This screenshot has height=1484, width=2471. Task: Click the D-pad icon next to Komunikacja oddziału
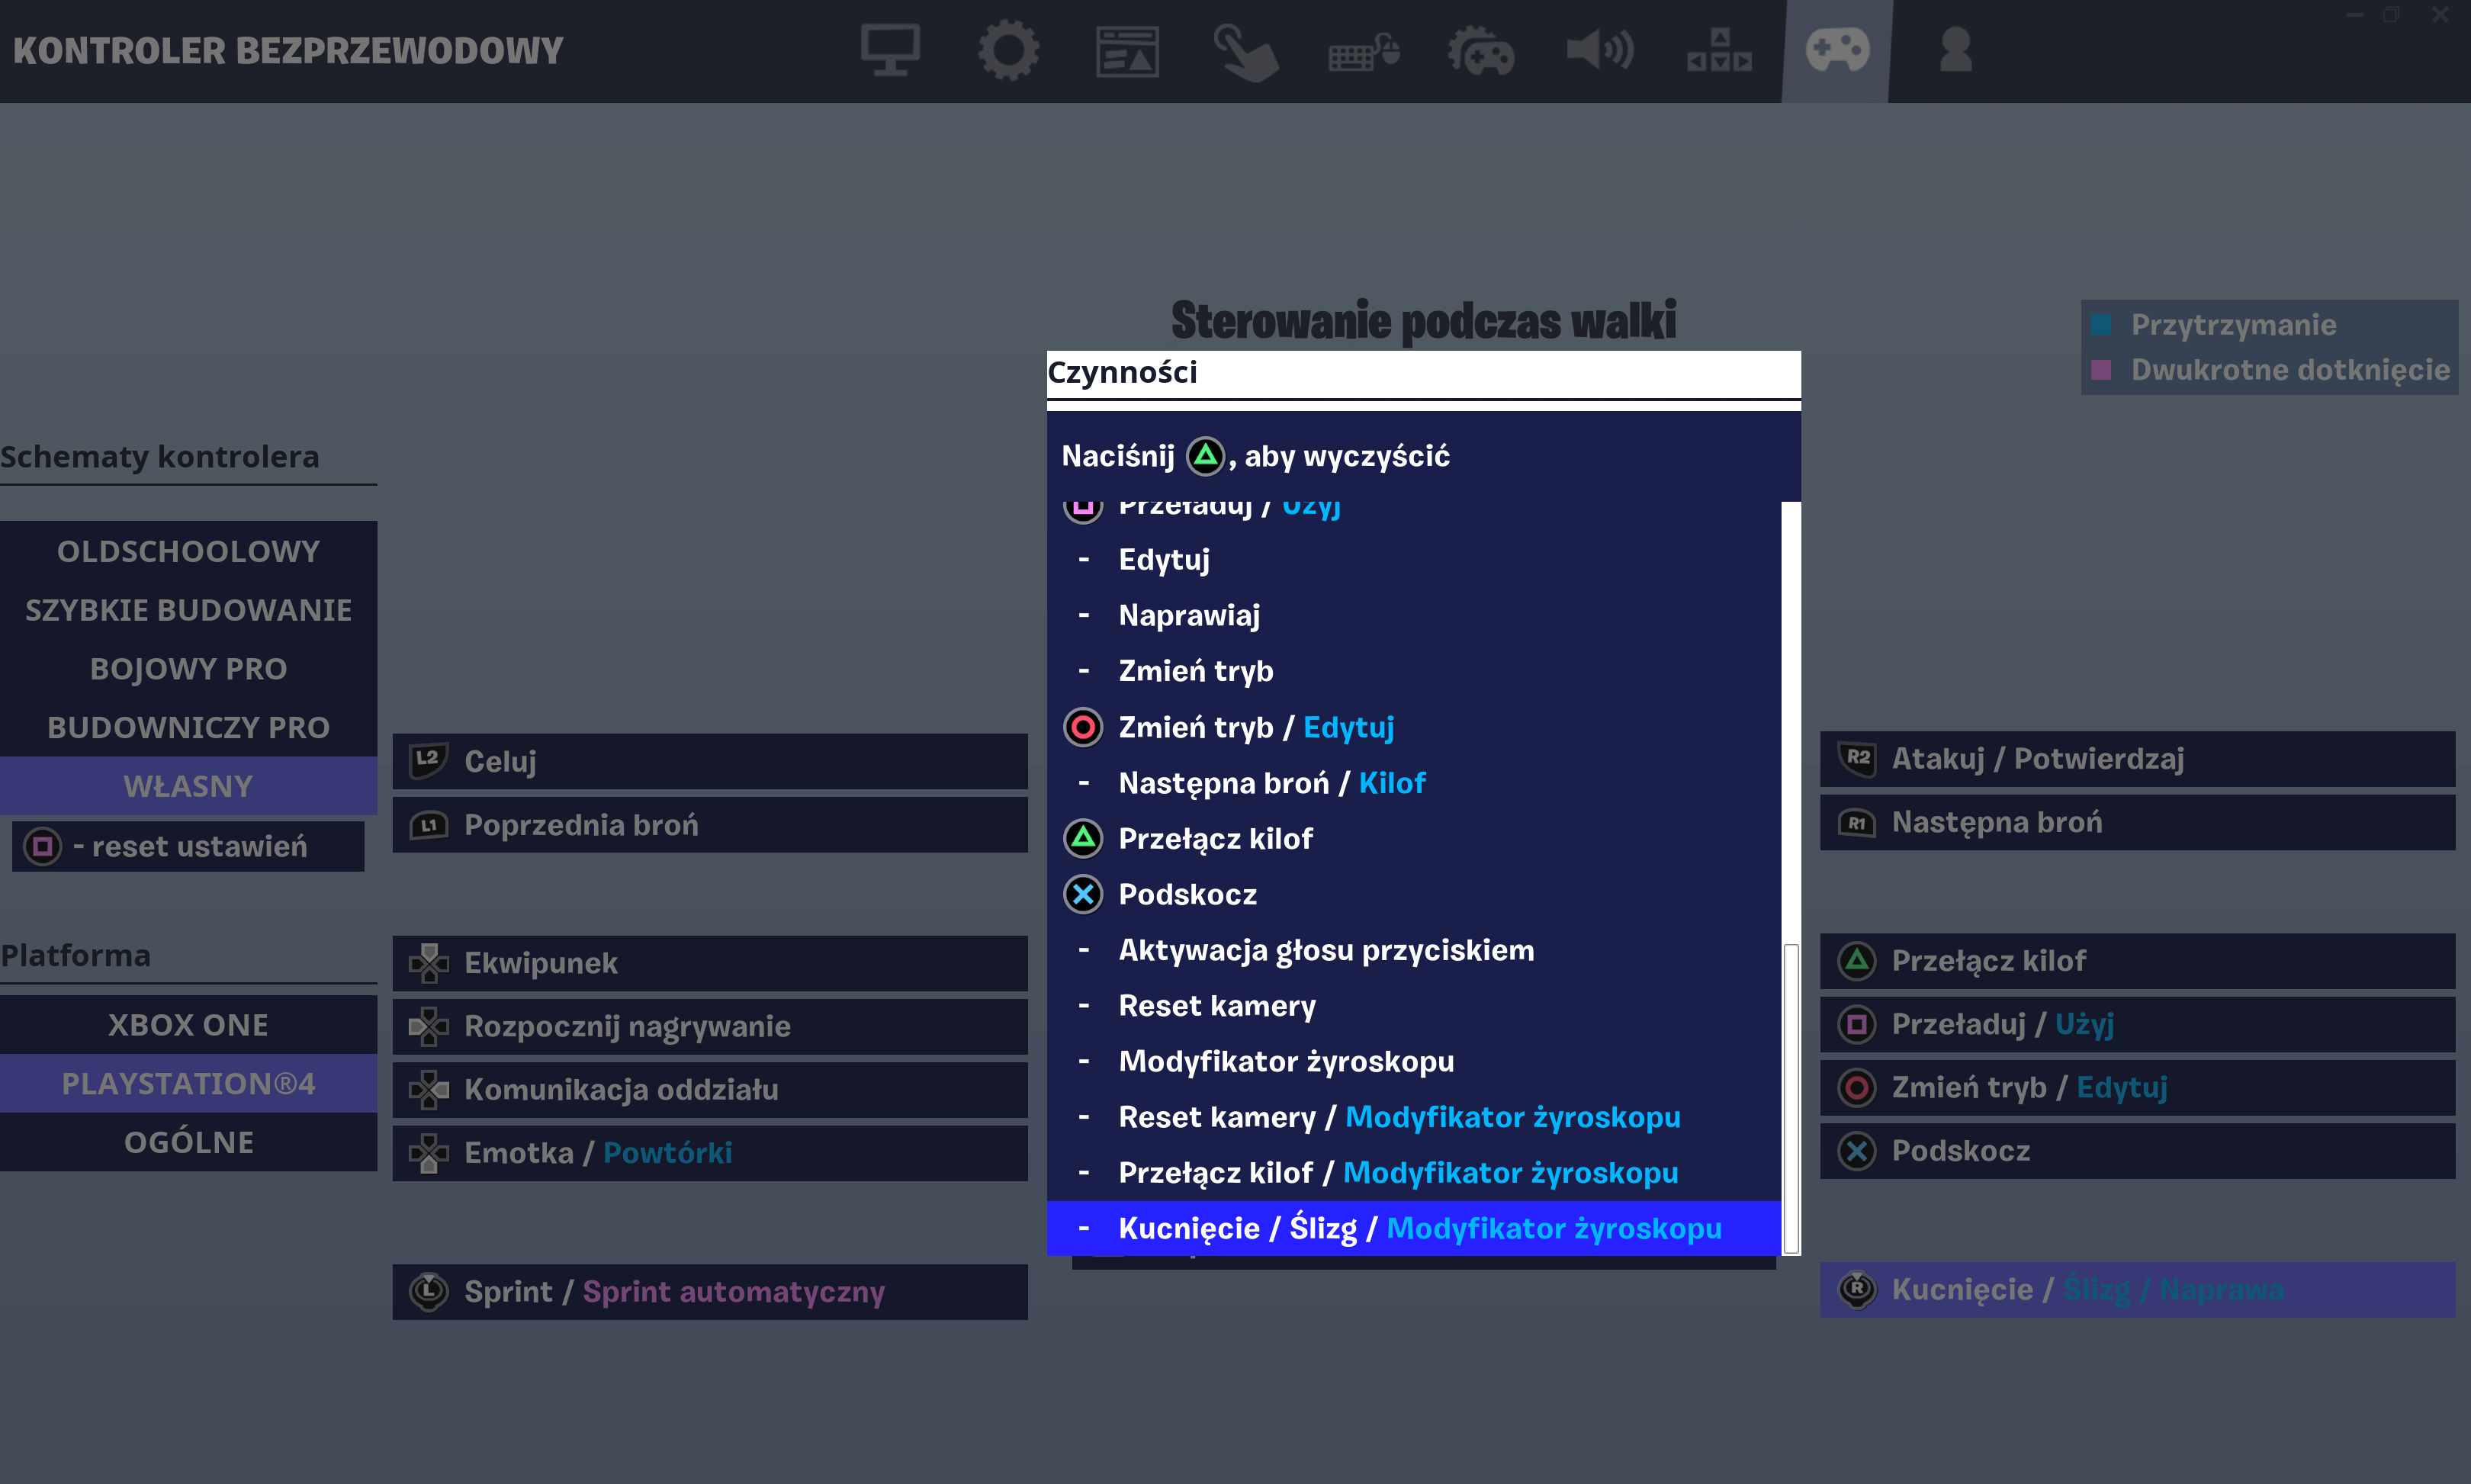click(428, 1090)
